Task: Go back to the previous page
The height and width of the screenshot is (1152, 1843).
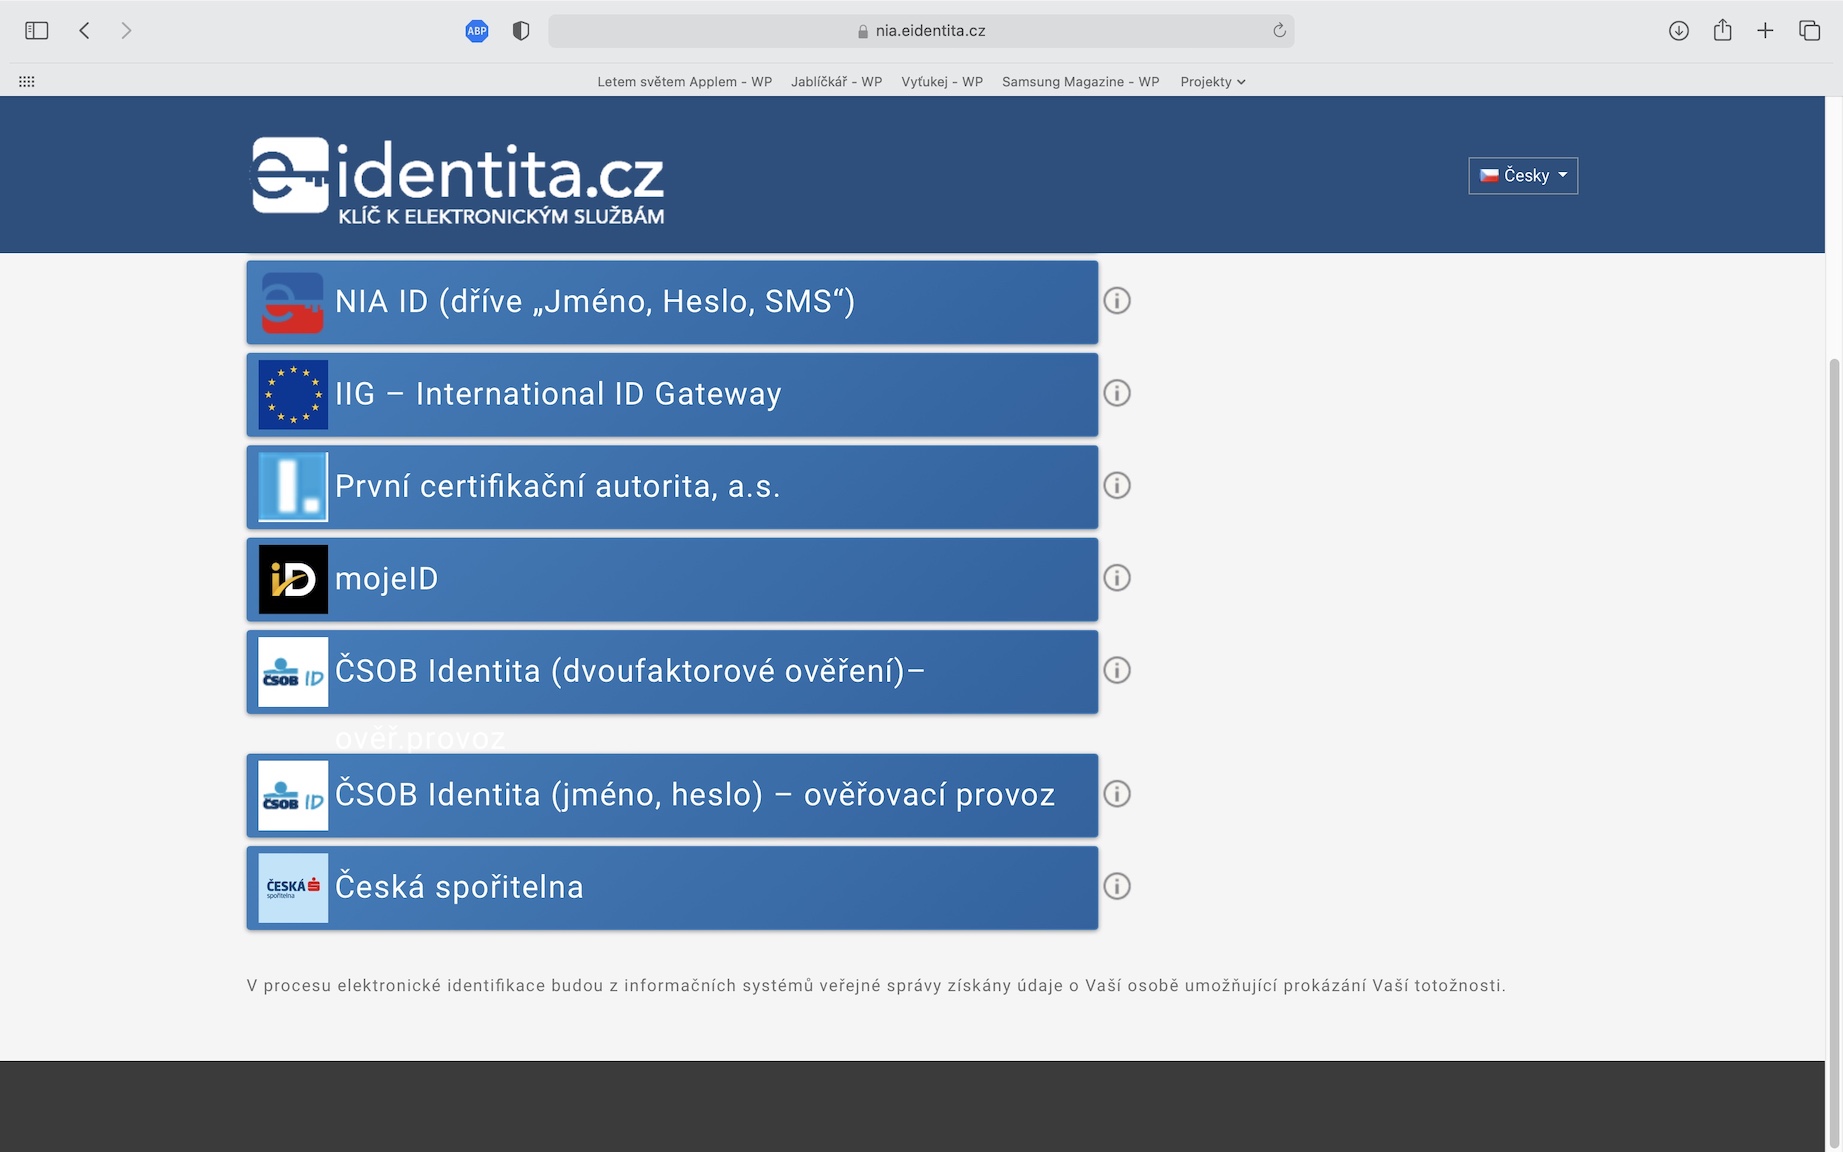Action: click(x=85, y=31)
